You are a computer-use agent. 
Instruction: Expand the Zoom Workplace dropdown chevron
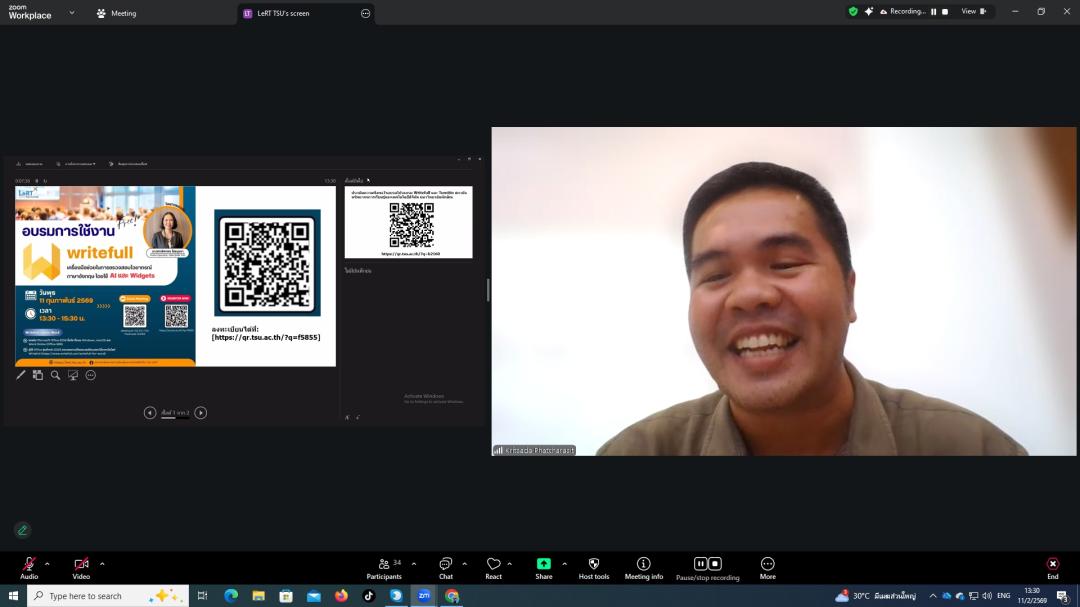click(x=72, y=13)
